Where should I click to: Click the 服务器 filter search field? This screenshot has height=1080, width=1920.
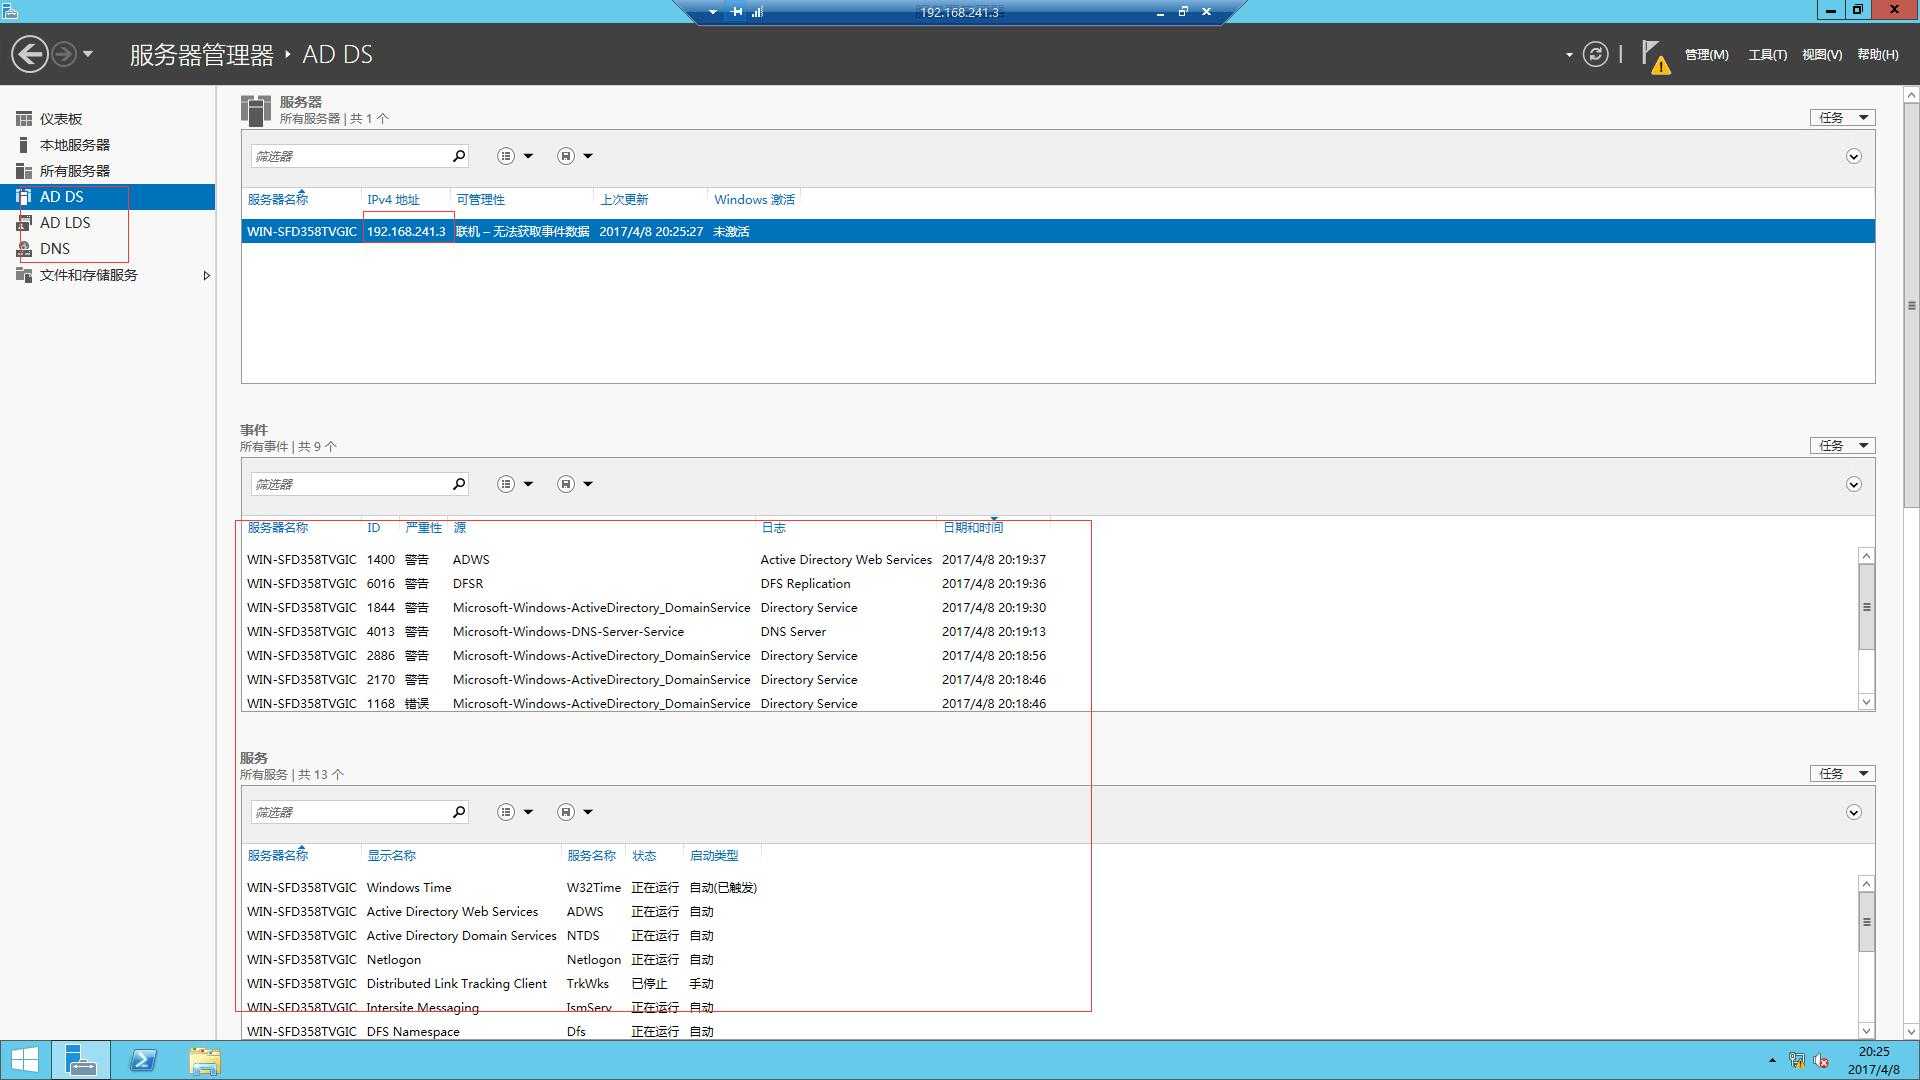[349, 156]
